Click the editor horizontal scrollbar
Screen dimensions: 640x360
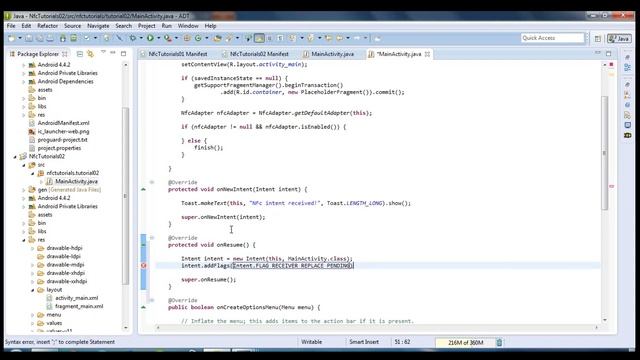tap(378, 327)
